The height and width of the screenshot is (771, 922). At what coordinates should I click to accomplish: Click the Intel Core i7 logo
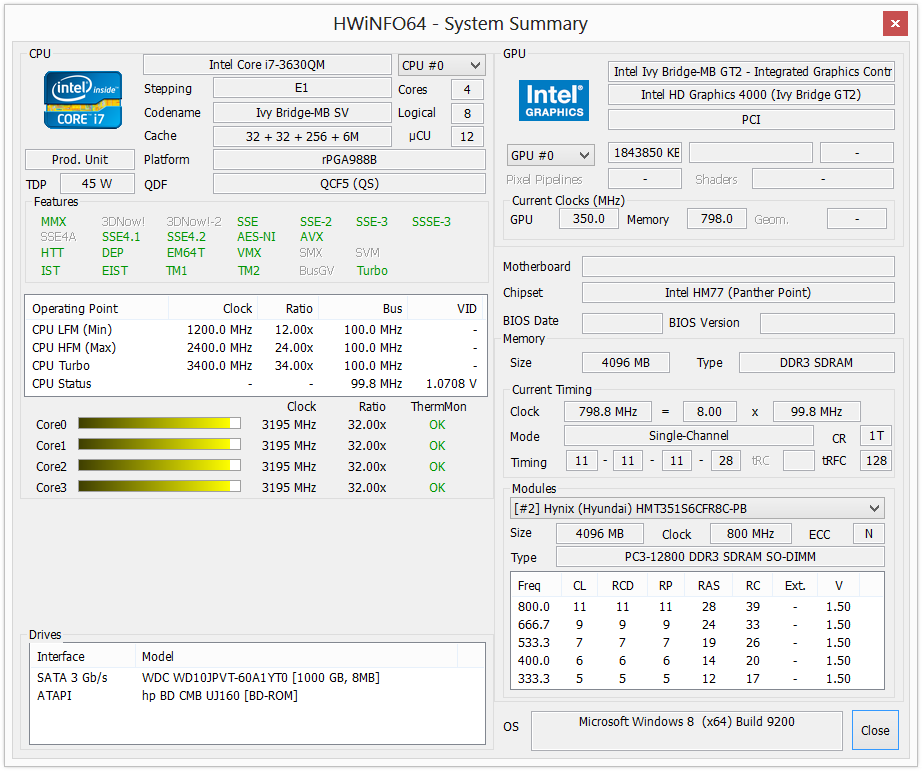point(83,100)
